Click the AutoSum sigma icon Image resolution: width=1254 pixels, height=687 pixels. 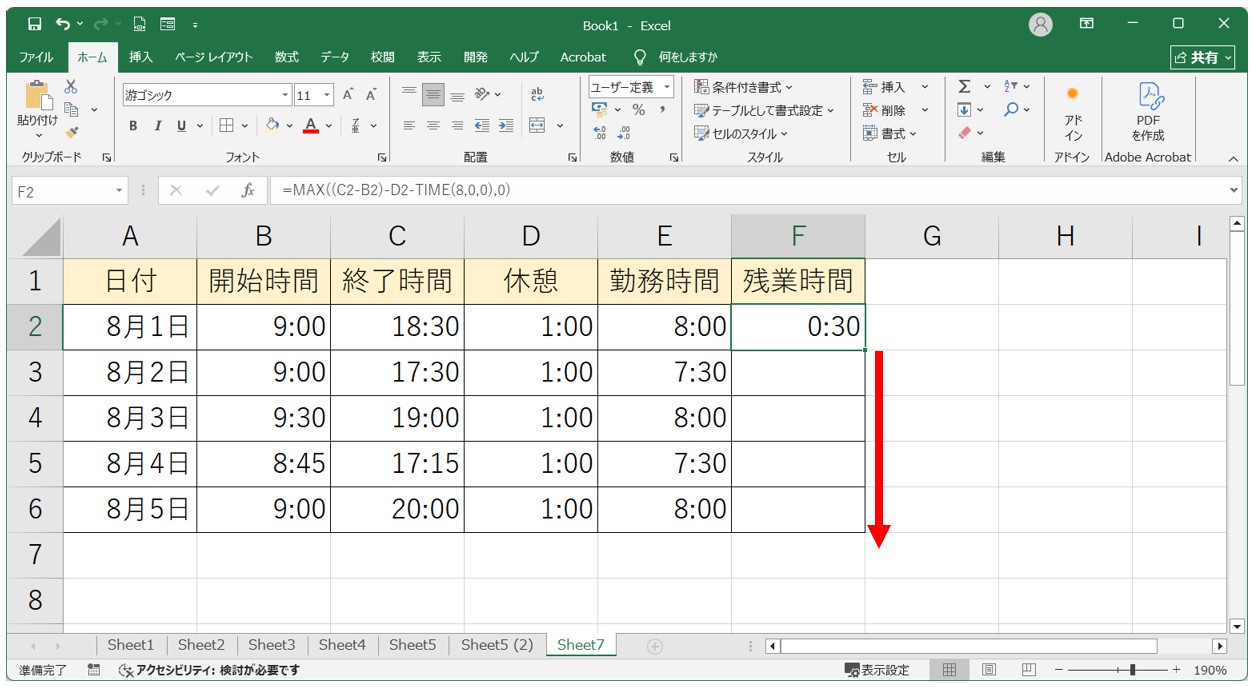964,87
